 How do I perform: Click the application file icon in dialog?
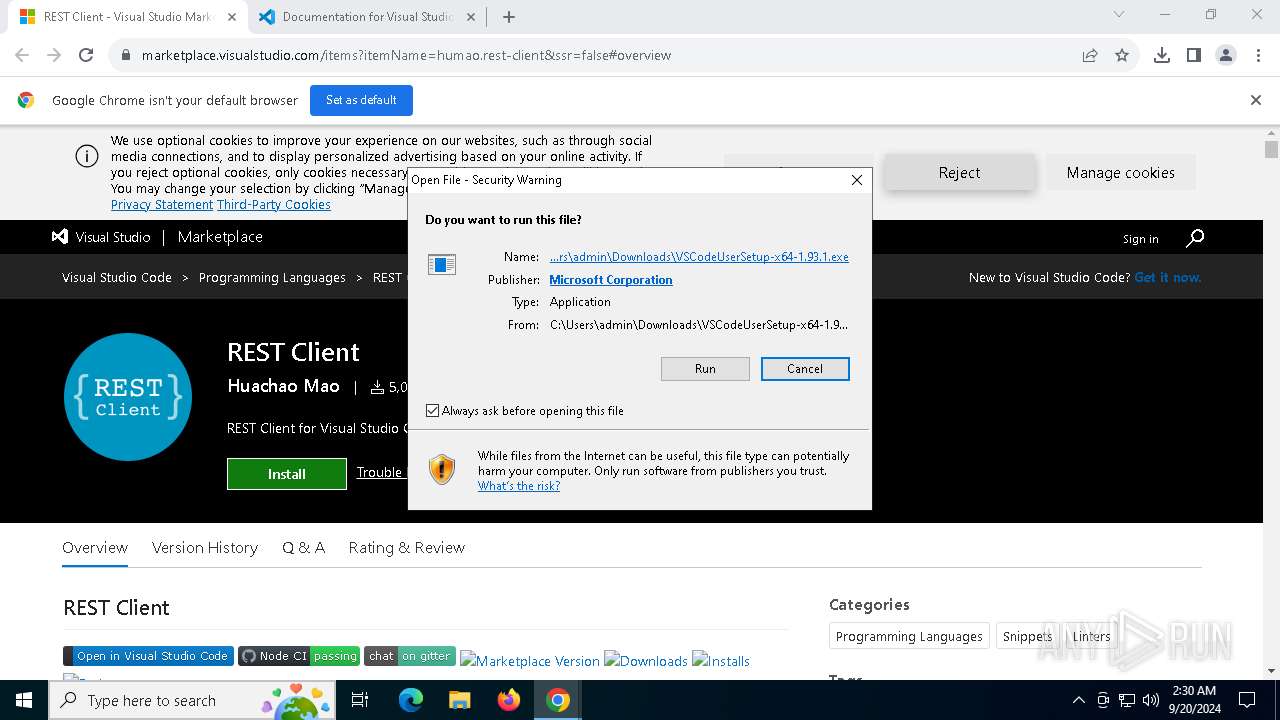point(442,264)
